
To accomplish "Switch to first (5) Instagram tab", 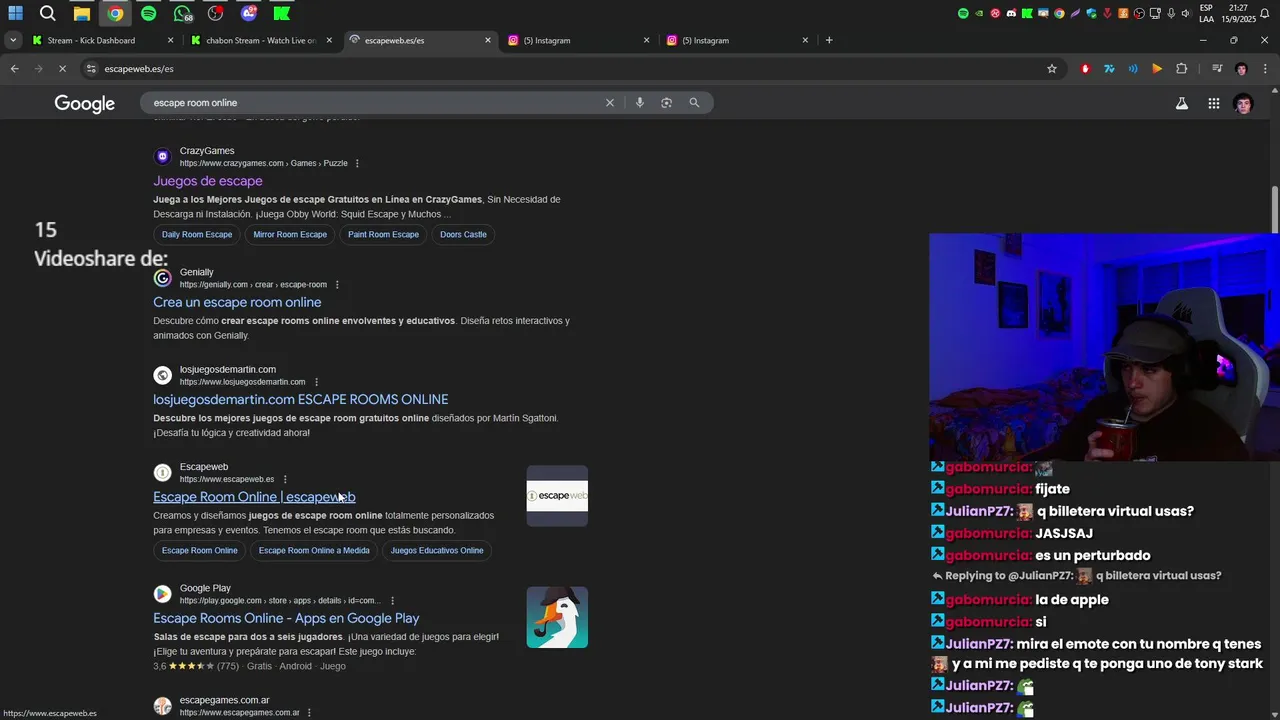I will pyautogui.click(x=578, y=40).
